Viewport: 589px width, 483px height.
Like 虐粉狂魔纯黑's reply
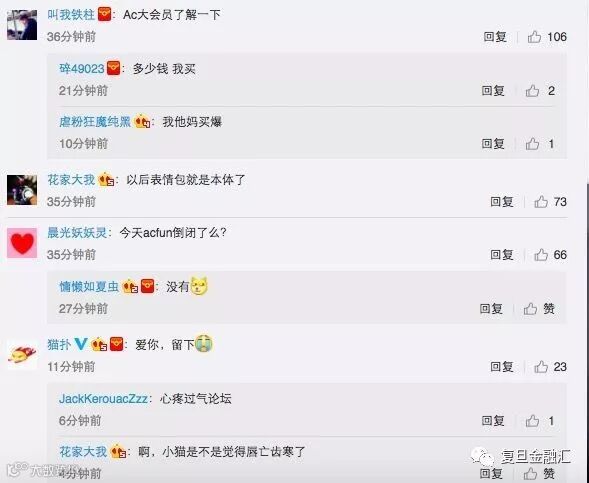pos(532,144)
